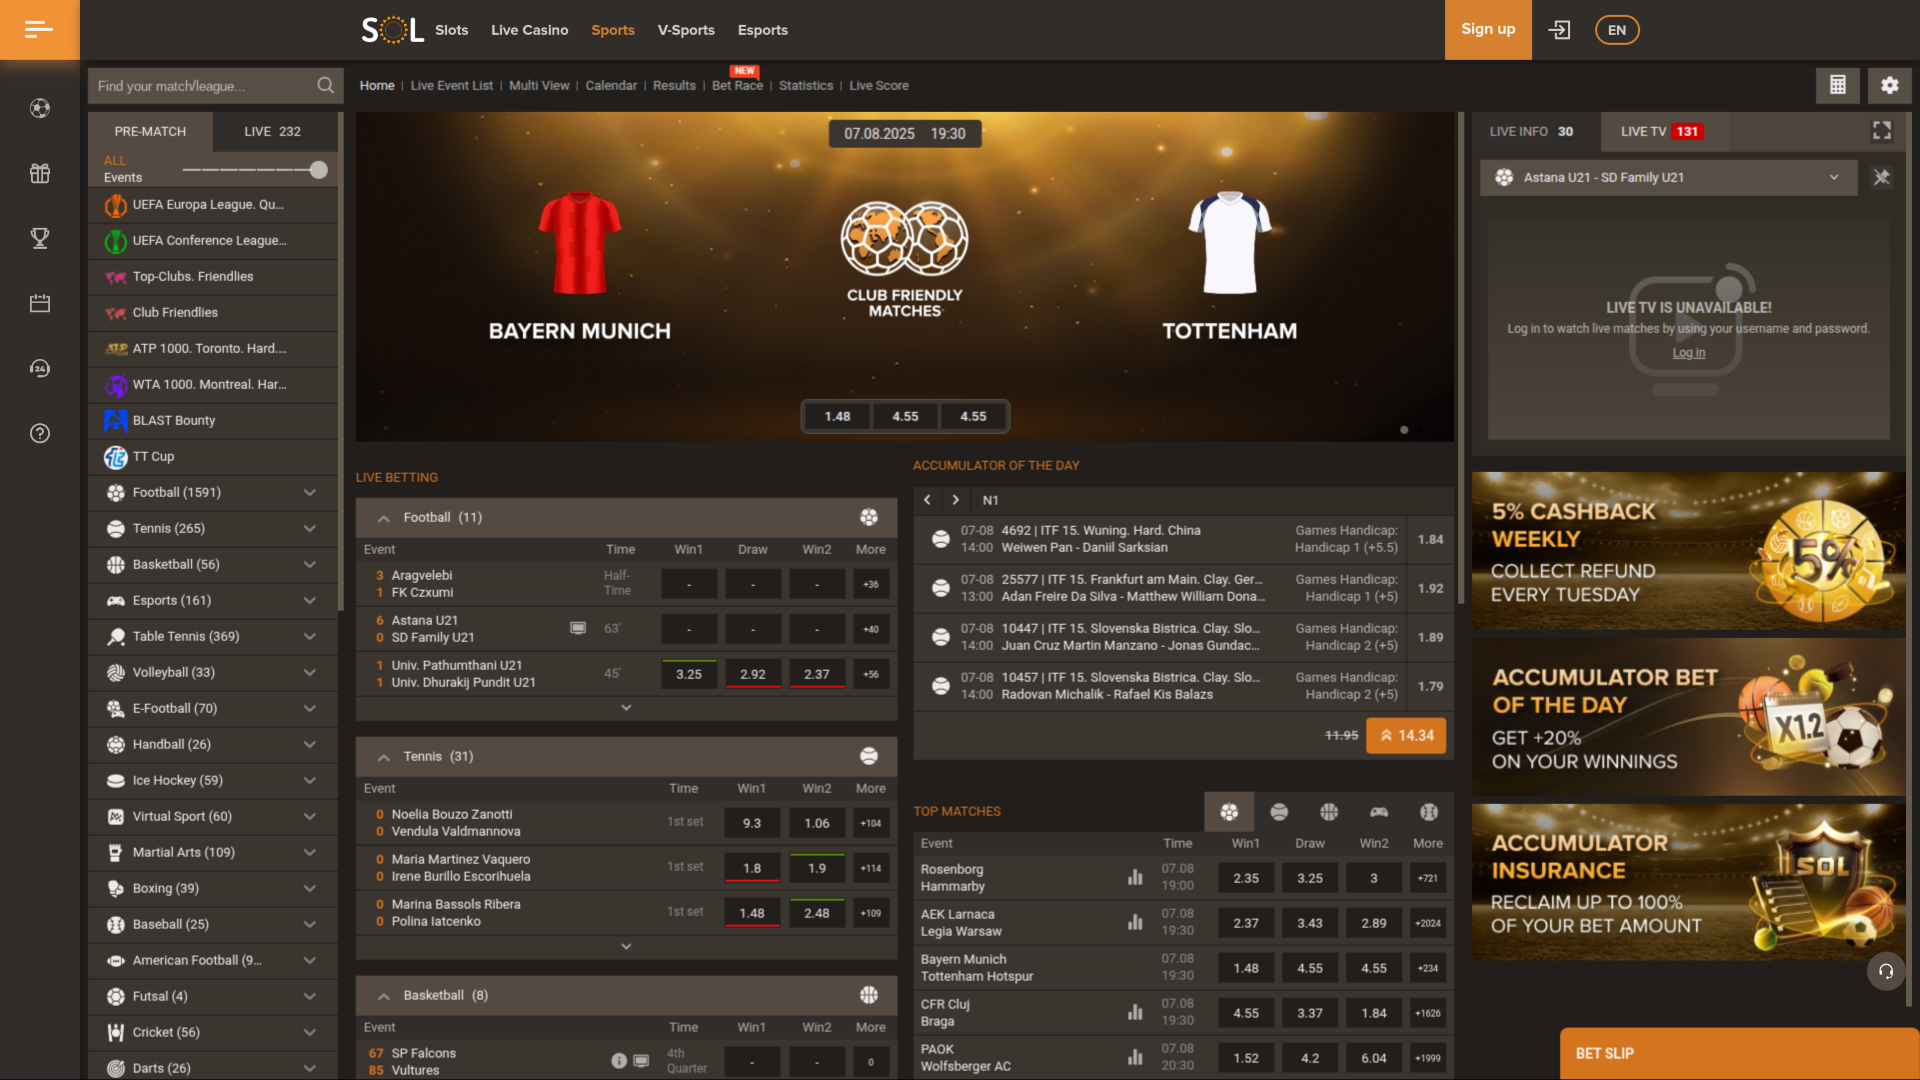Open the gift/promotions icon in the left sidebar
The height and width of the screenshot is (1080, 1920).
pos(39,173)
